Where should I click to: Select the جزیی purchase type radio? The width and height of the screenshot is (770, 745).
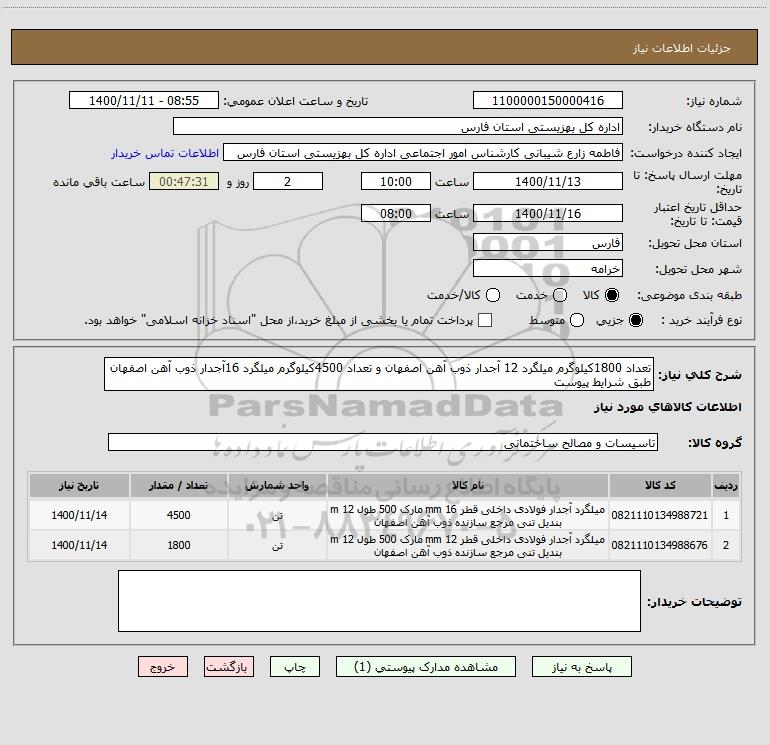tap(635, 320)
